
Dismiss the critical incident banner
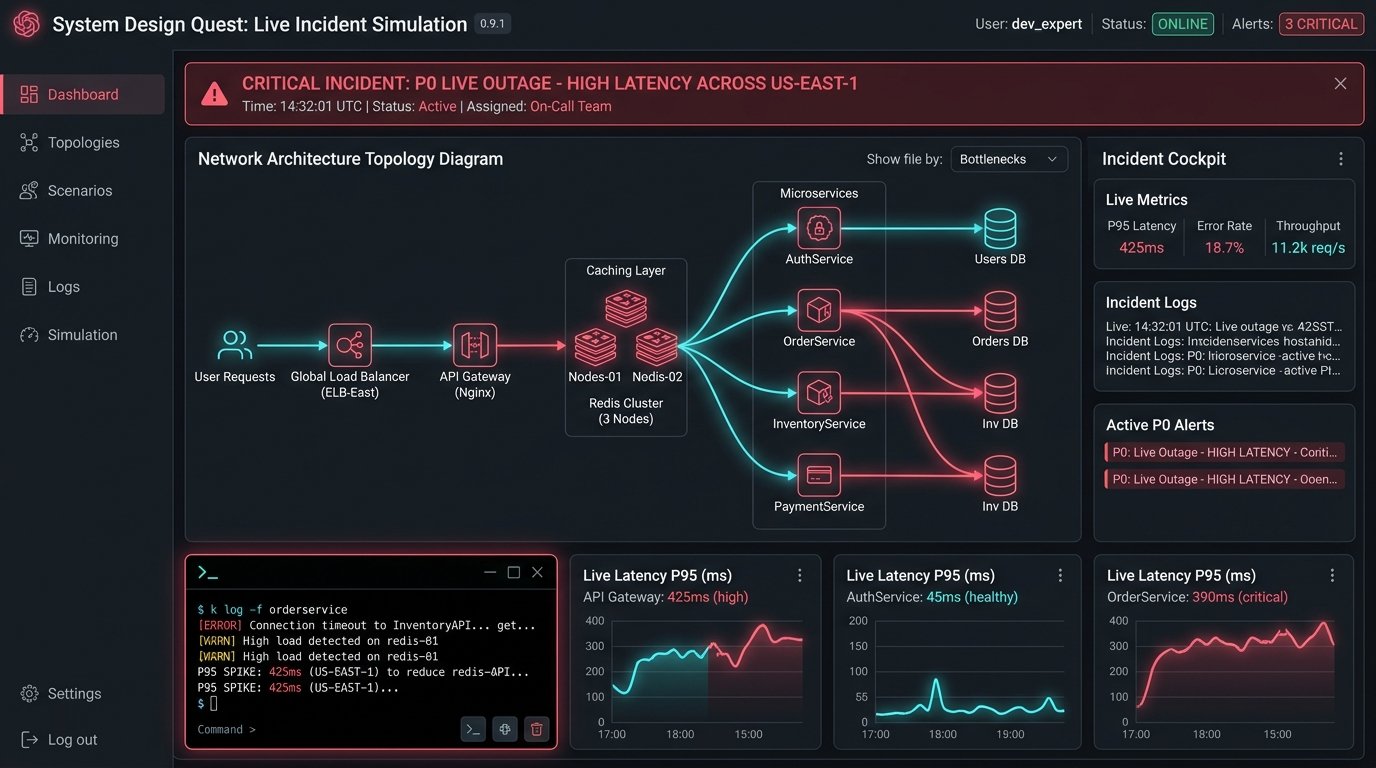coord(1340,84)
